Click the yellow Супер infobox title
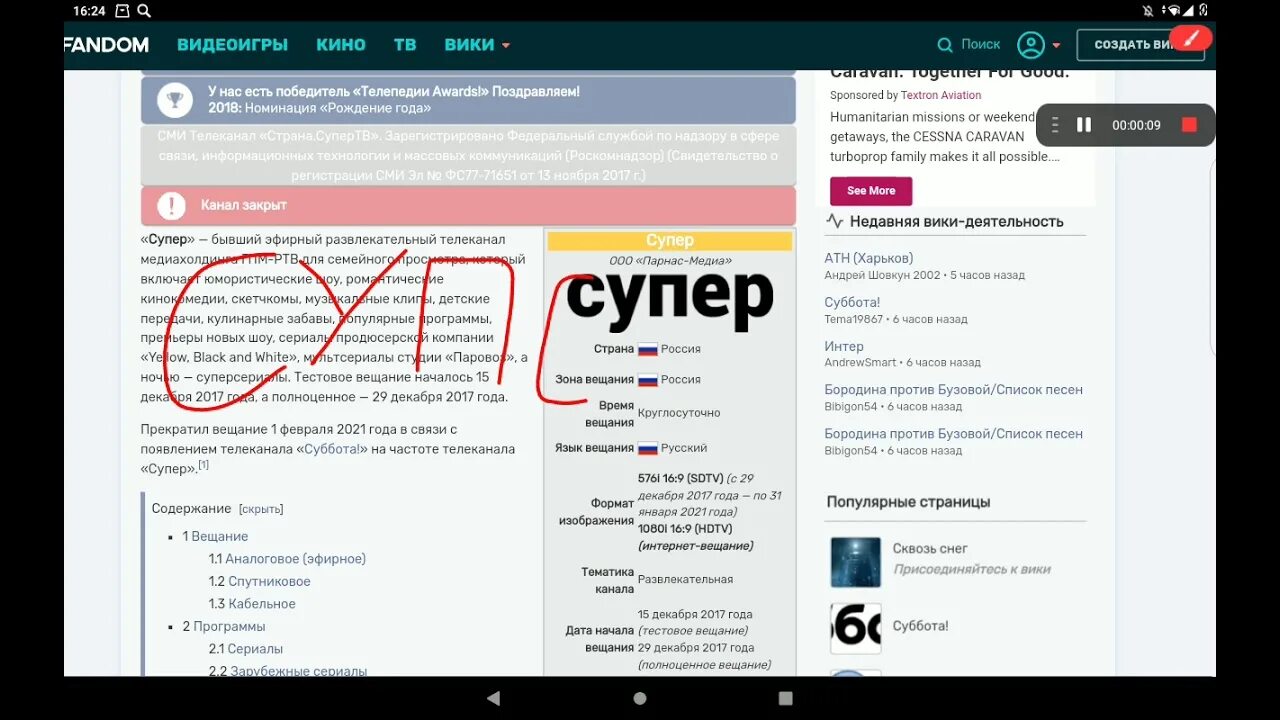Viewport: 1280px width, 720px height. pyautogui.click(x=670, y=241)
